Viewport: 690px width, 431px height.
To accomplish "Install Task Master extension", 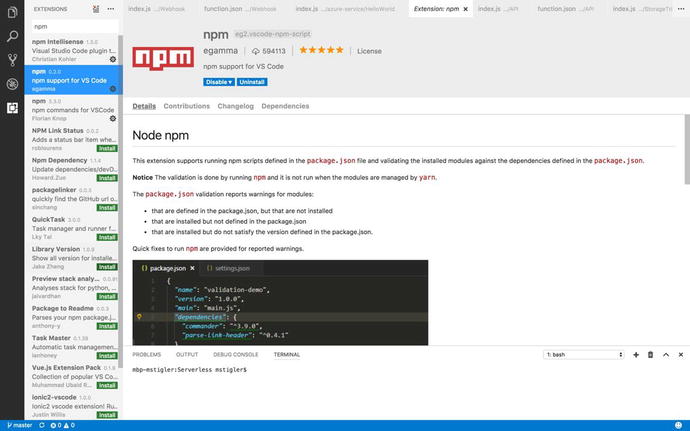I will 107,356.
